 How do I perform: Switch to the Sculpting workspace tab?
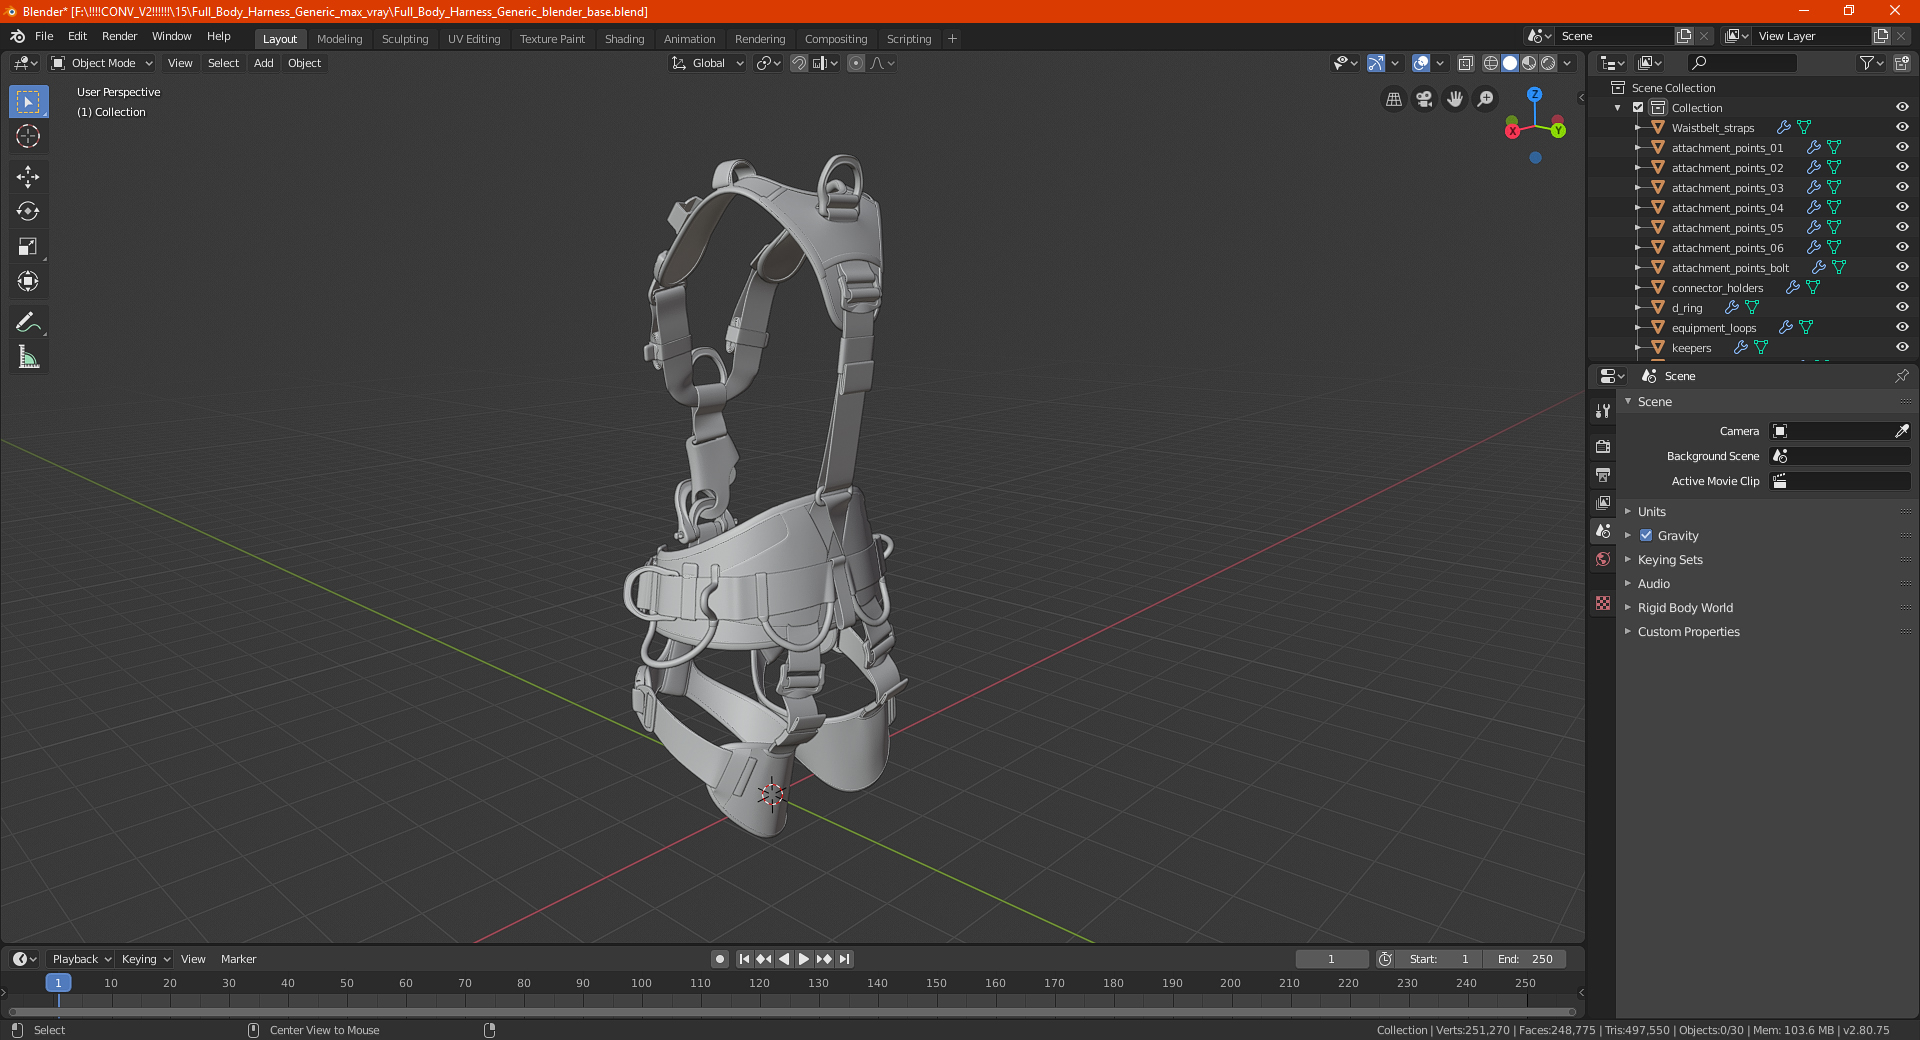(405, 39)
